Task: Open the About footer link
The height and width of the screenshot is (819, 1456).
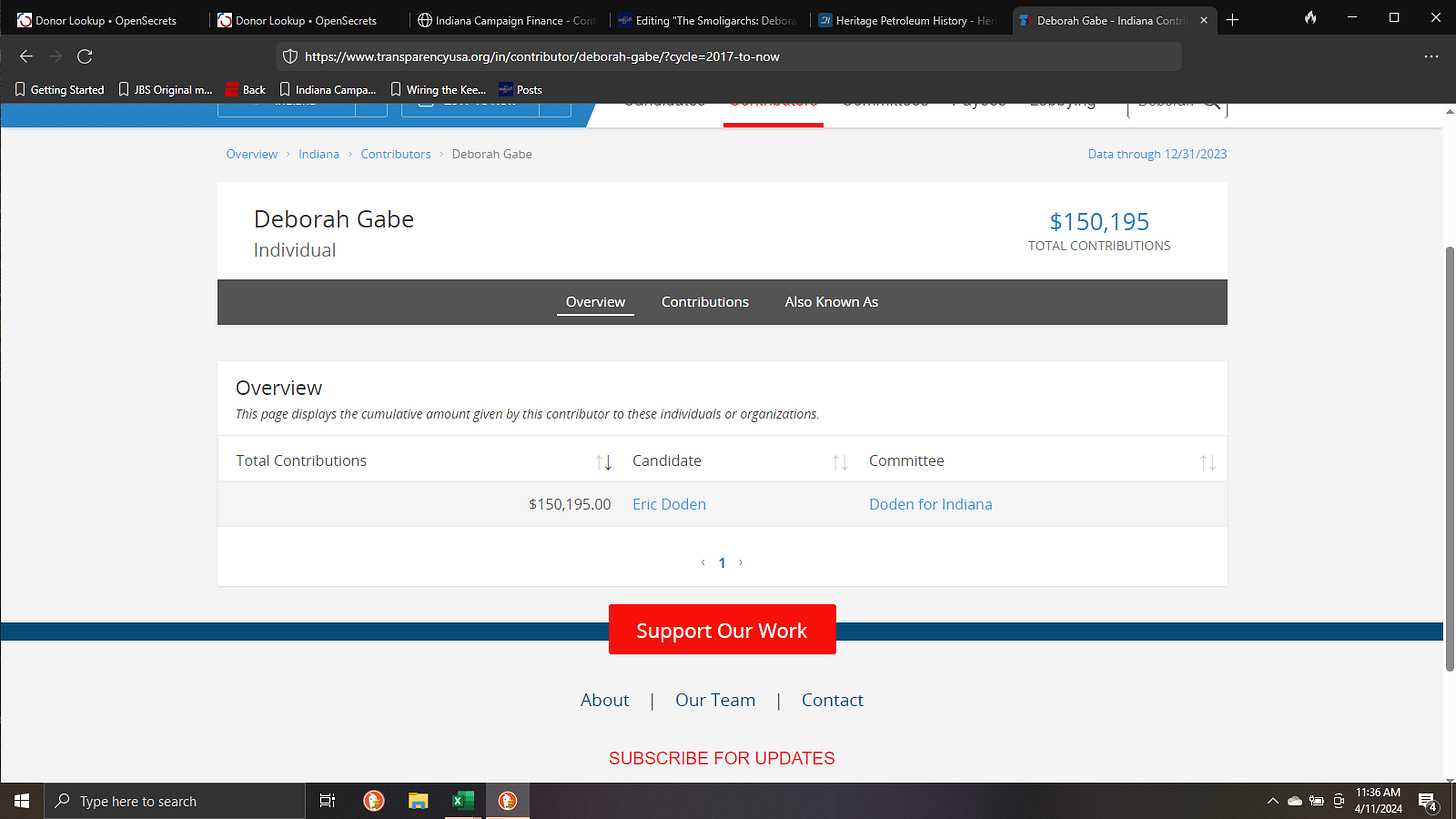Action: pyautogui.click(x=605, y=700)
